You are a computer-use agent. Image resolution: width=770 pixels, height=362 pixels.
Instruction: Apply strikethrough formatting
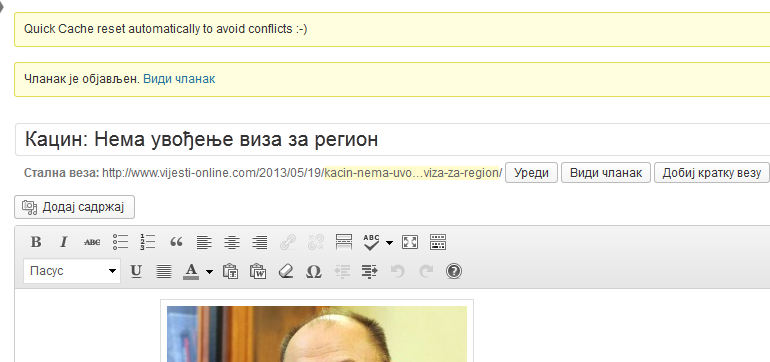(x=91, y=242)
